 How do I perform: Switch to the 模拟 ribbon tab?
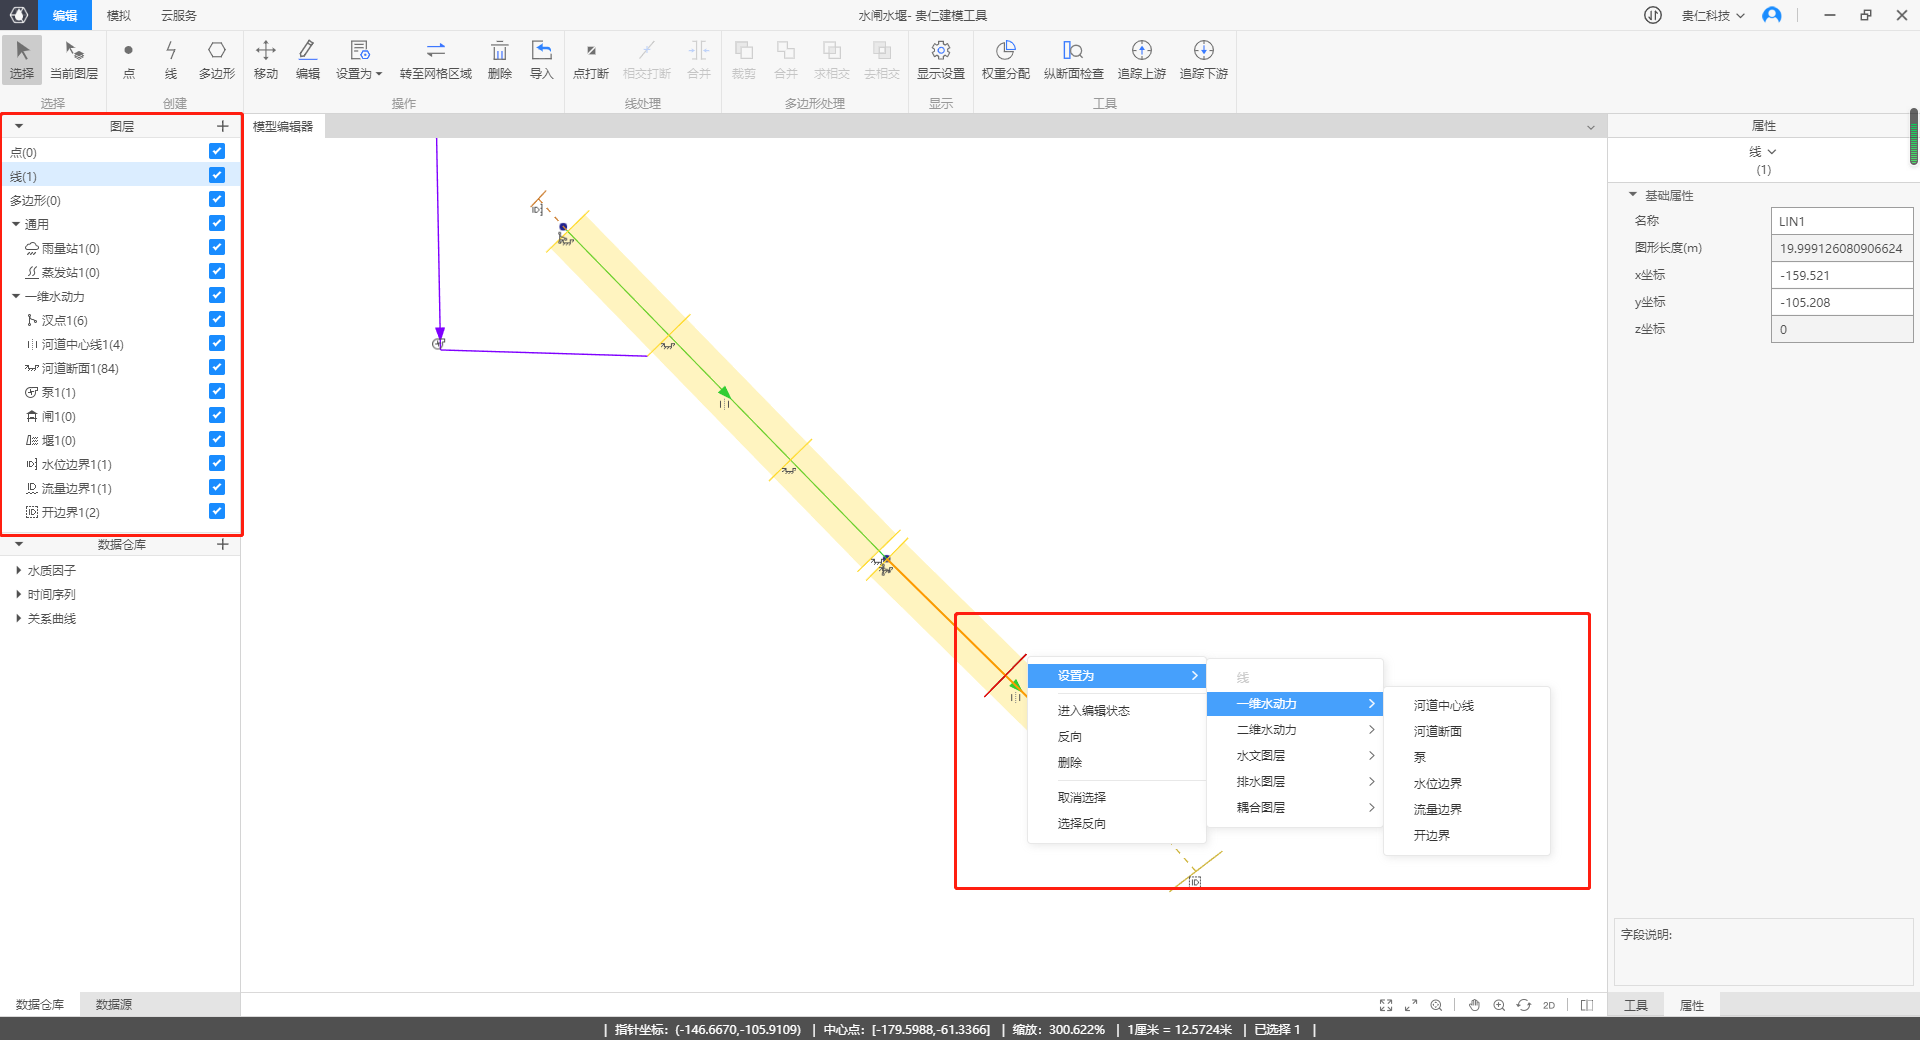pyautogui.click(x=118, y=15)
